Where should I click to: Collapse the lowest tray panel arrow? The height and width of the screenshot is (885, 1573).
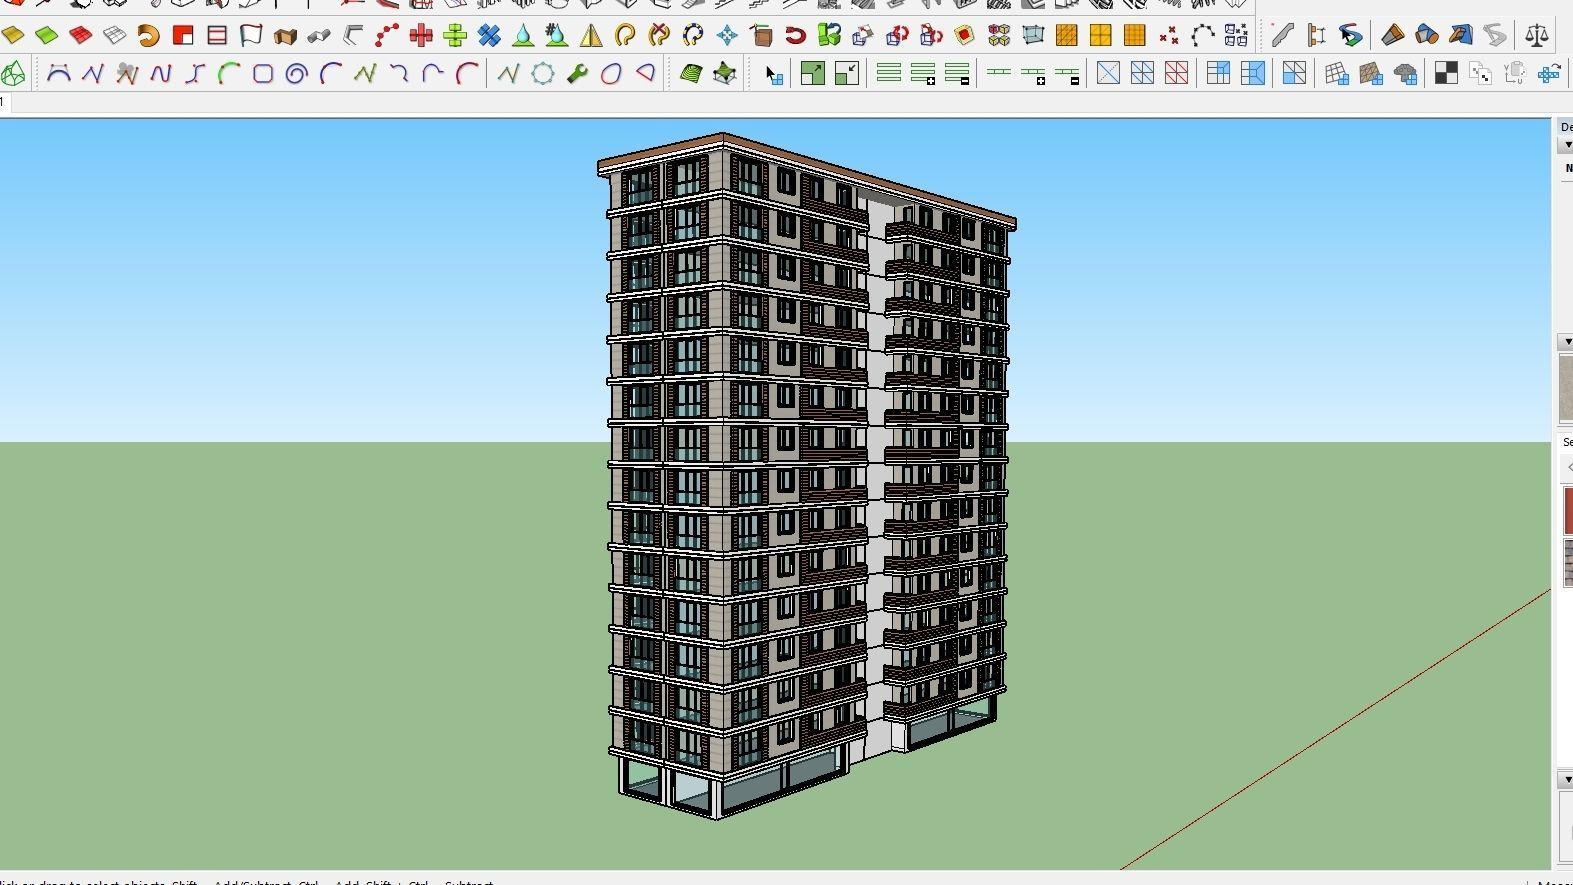click(x=1567, y=779)
